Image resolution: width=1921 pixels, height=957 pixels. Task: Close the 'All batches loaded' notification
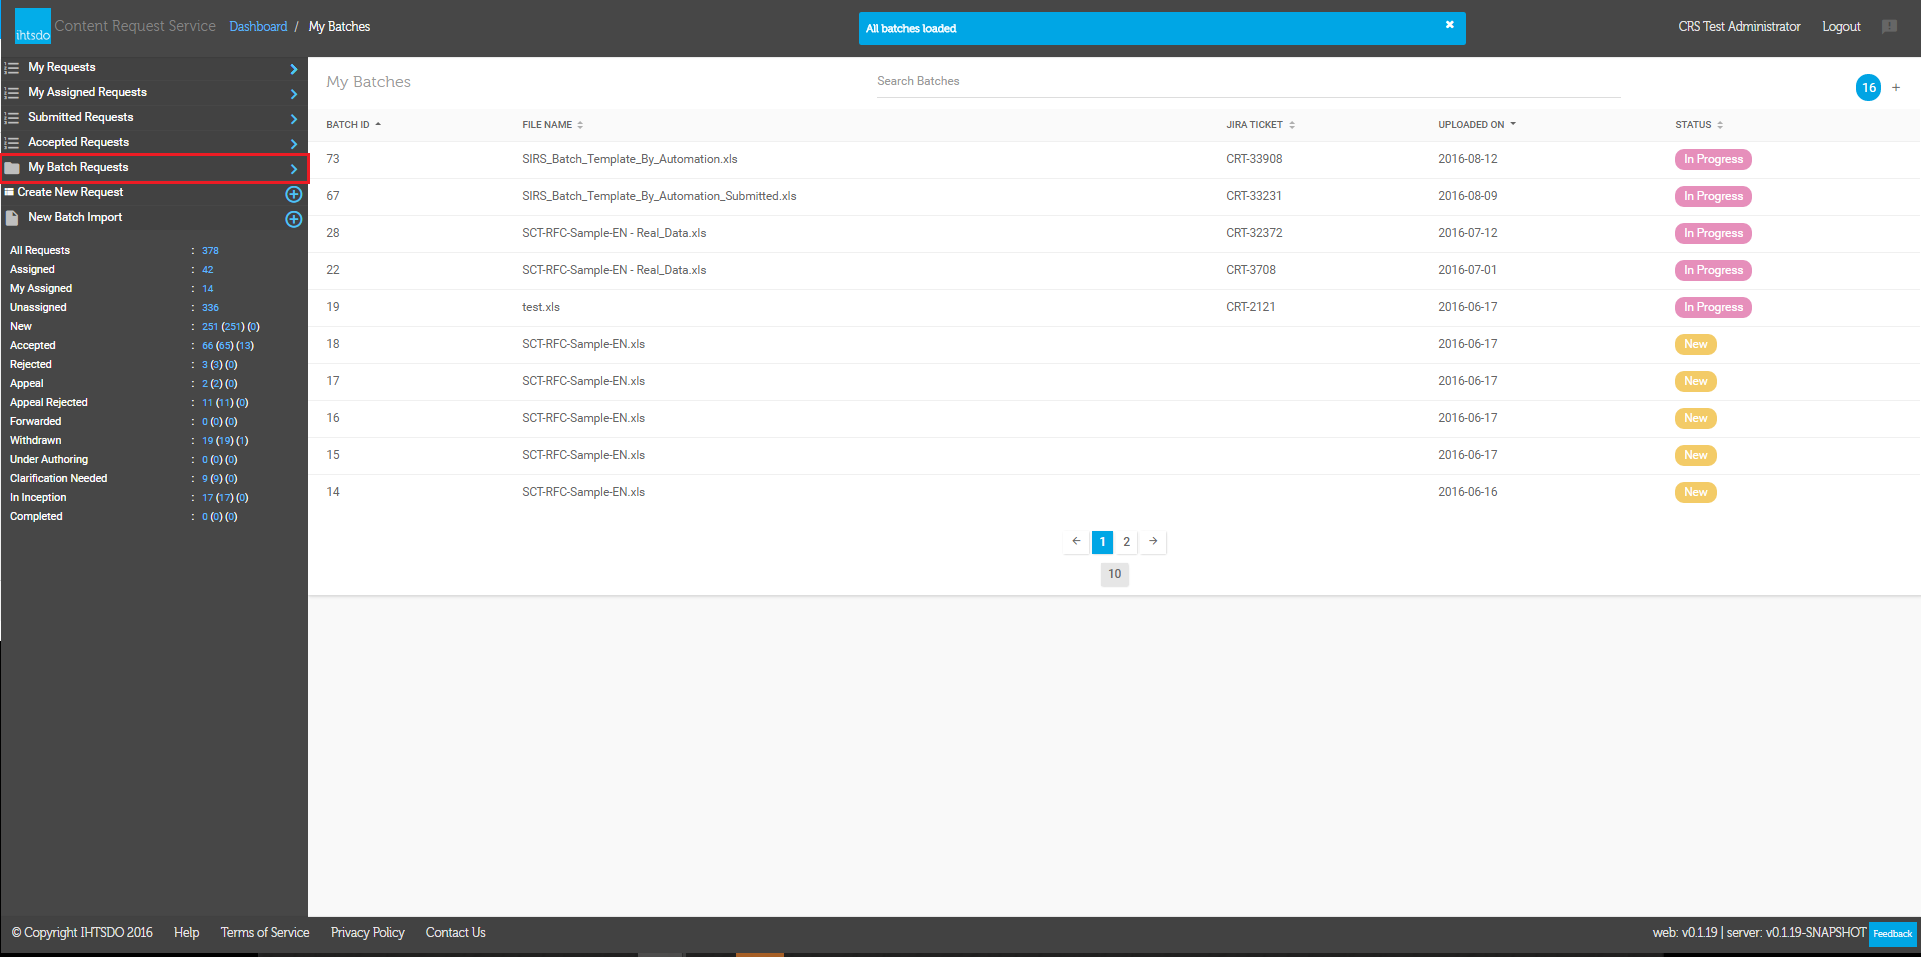pos(1449,25)
